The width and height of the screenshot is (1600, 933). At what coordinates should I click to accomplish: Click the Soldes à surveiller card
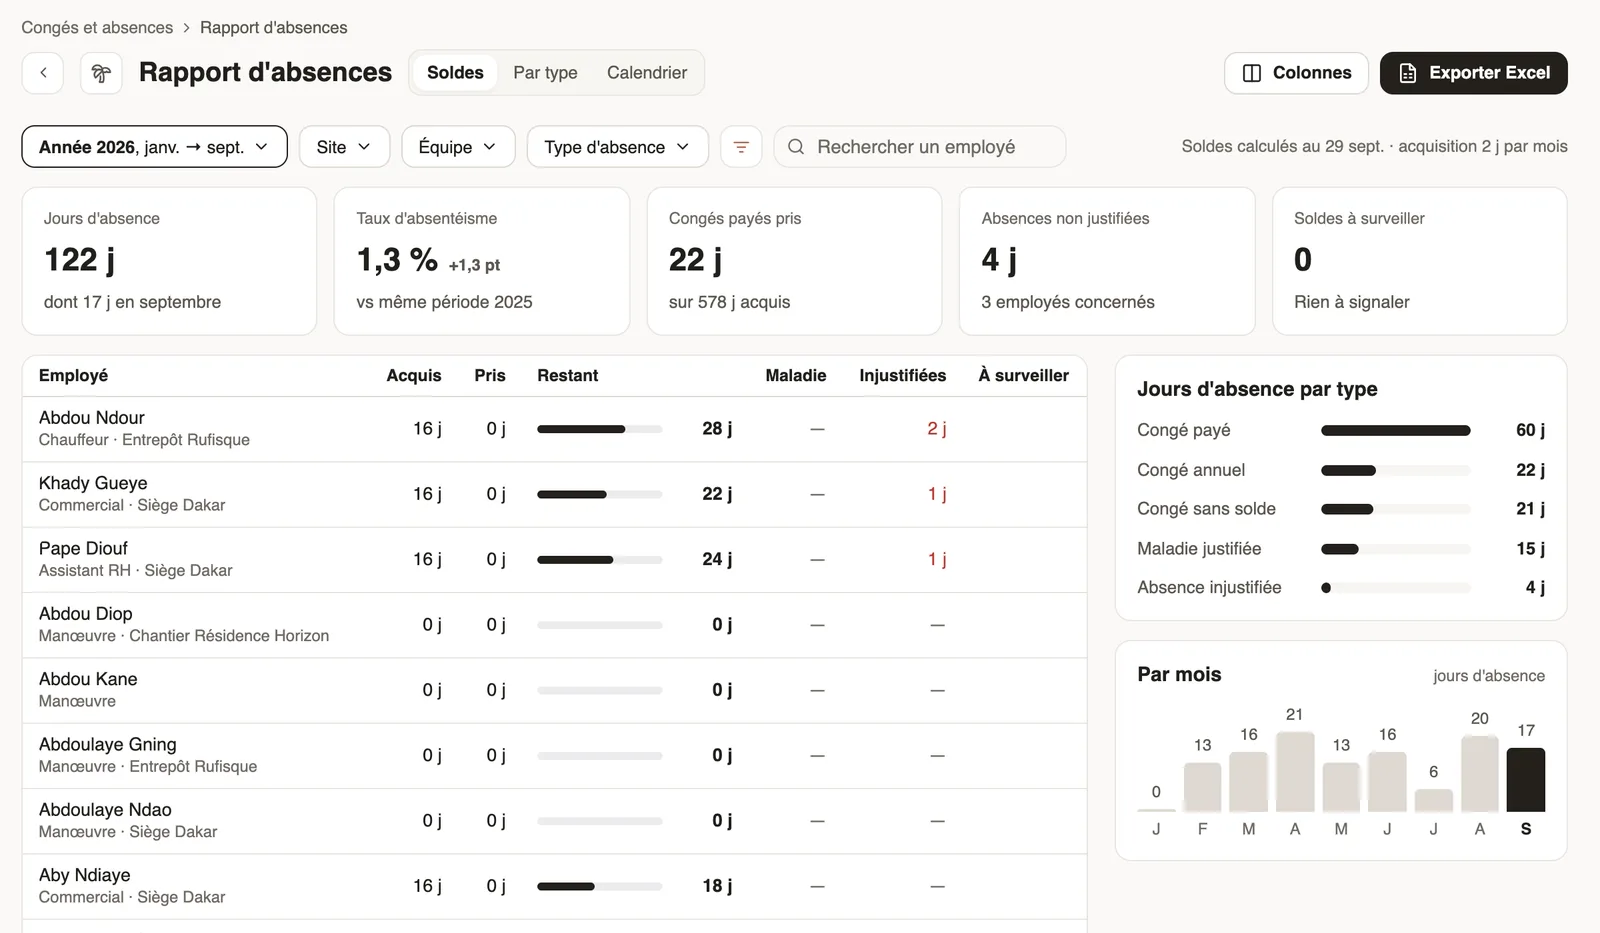(x=1420, y=261)
